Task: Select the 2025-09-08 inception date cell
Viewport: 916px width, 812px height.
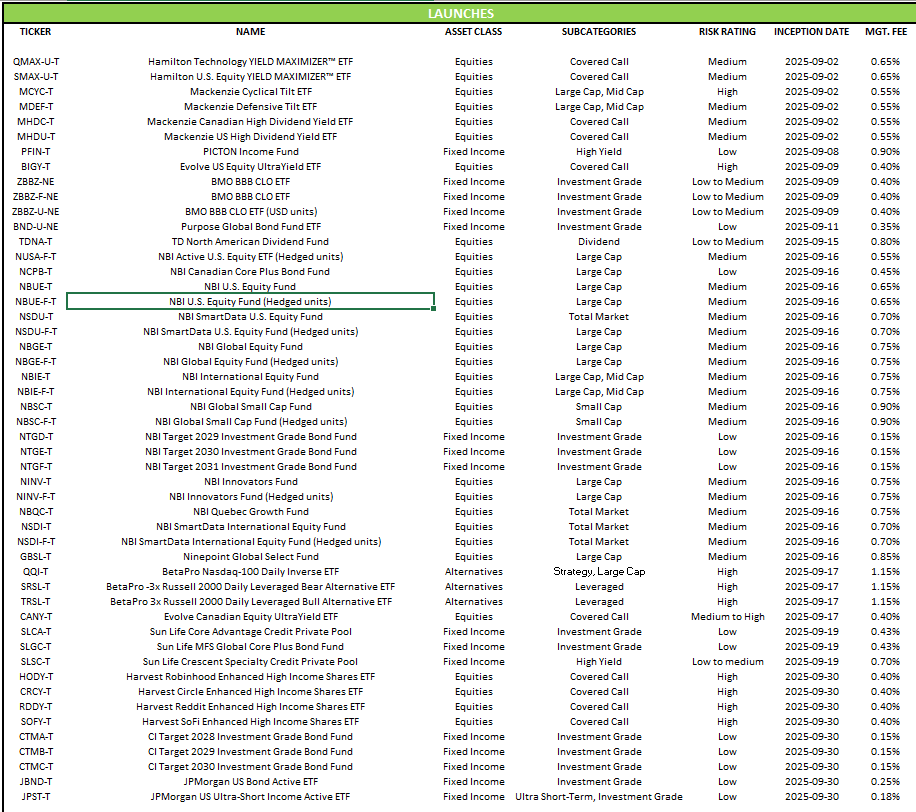Action: tap(811, 152)
